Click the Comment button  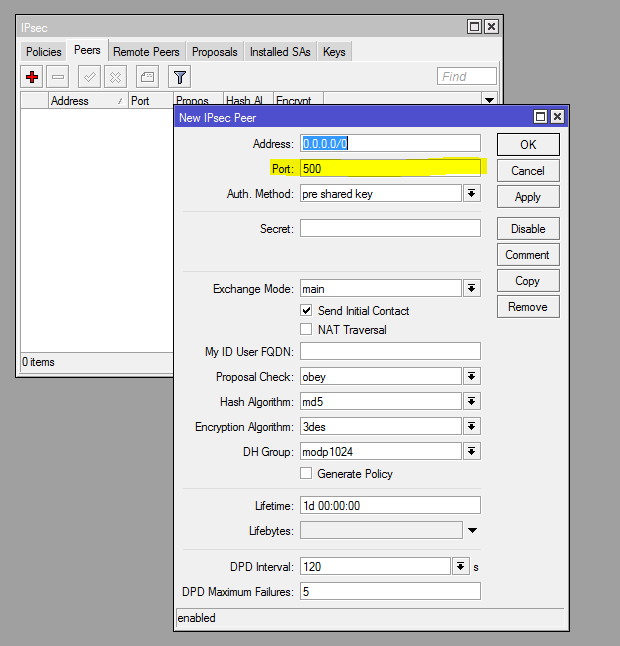pyautogui.click(x=528, y=255)
